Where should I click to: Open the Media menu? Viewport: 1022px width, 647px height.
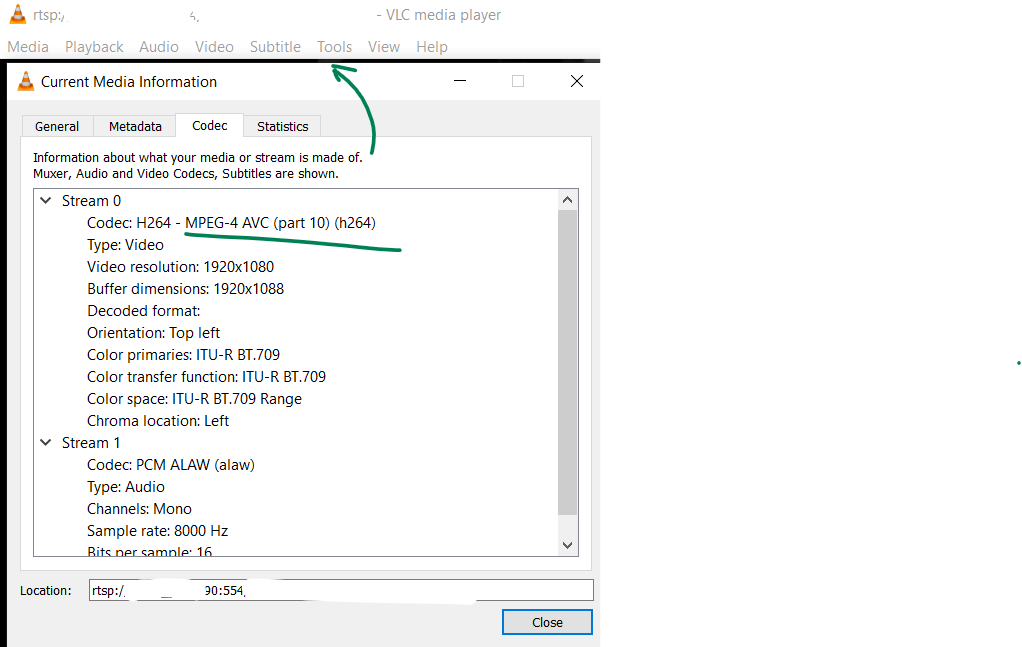tap(28, 47)
